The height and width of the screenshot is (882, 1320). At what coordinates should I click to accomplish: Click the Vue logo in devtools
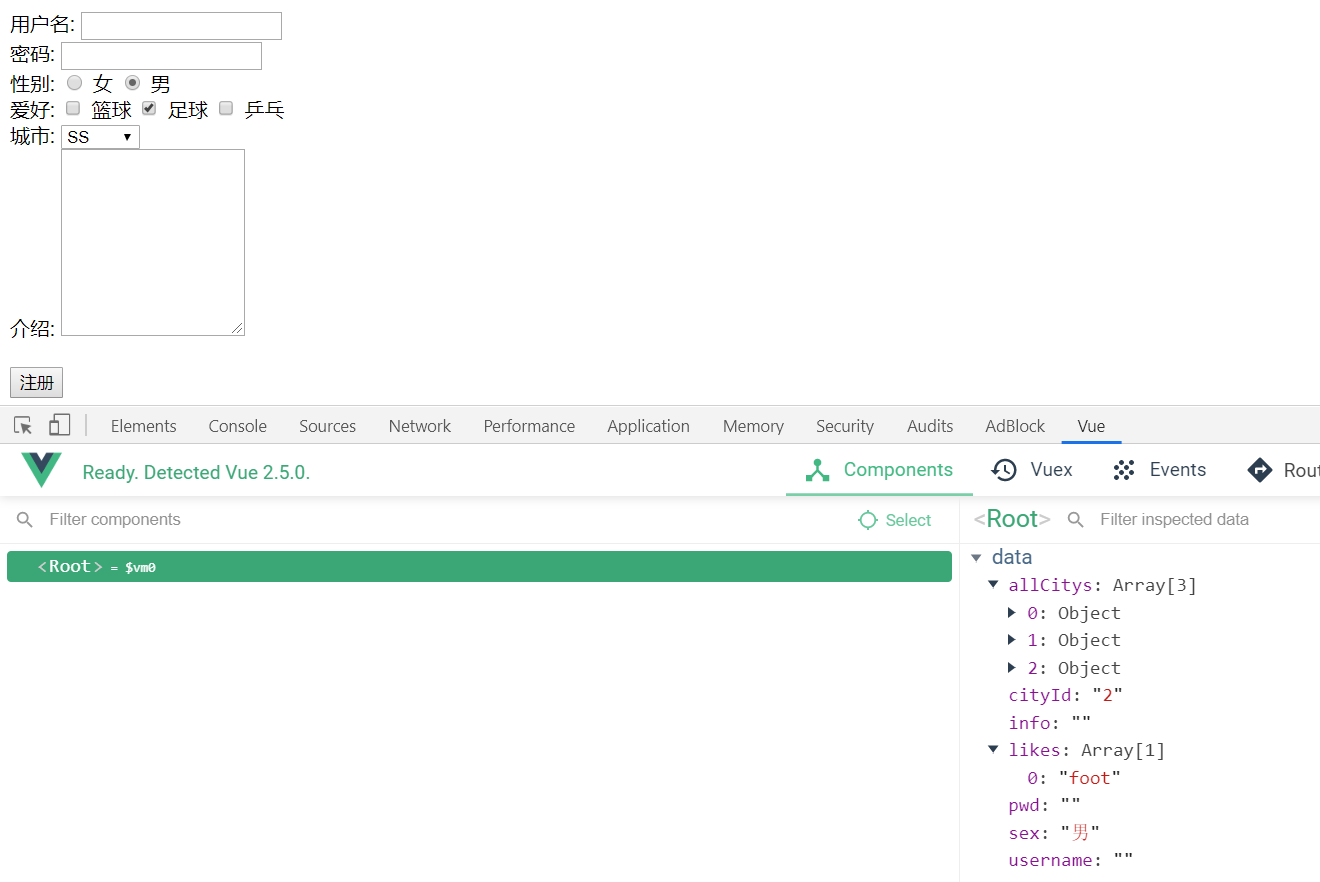[x=41, y=470]
